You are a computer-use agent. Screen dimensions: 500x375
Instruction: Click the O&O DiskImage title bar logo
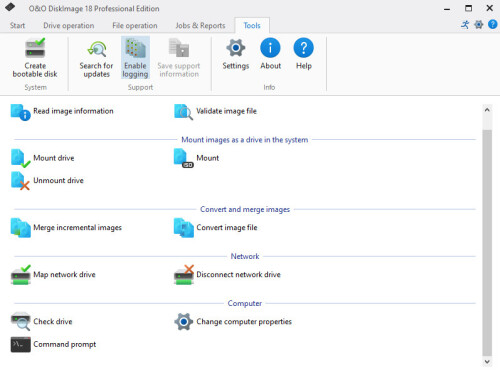(x=10, y=7)
